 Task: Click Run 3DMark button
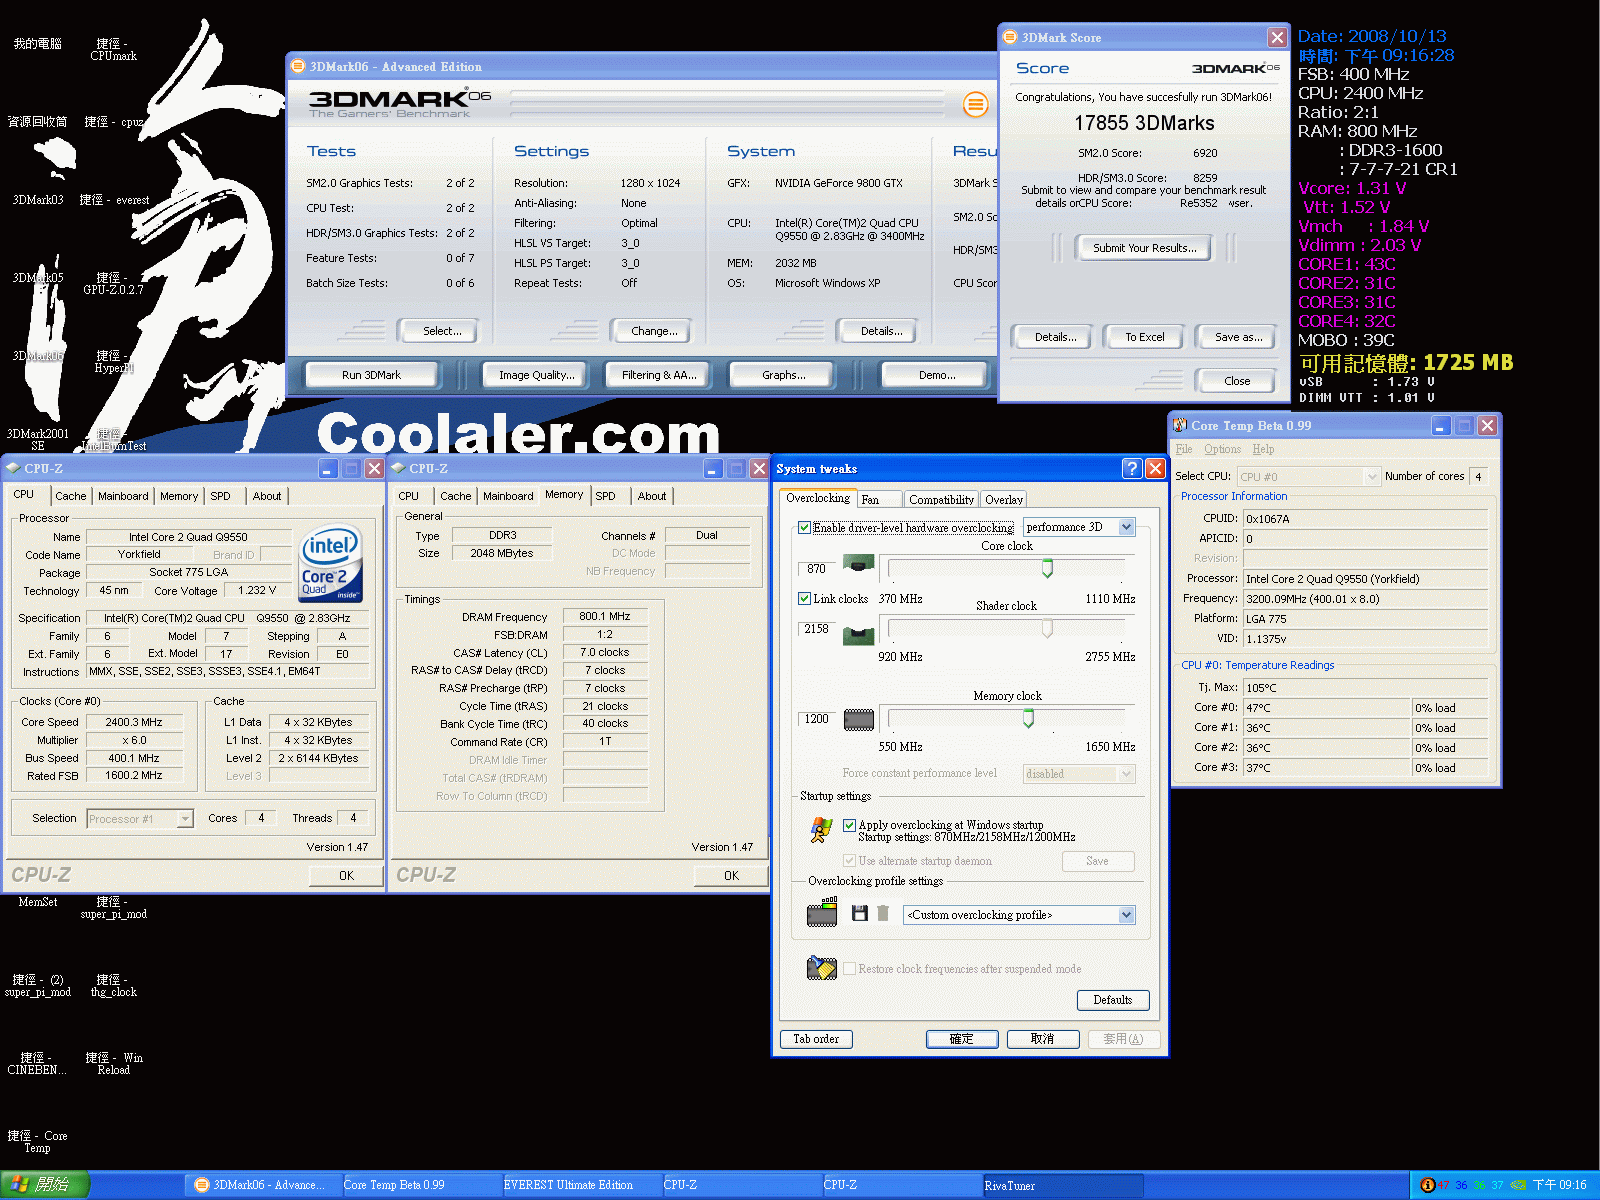pos(371,375)
